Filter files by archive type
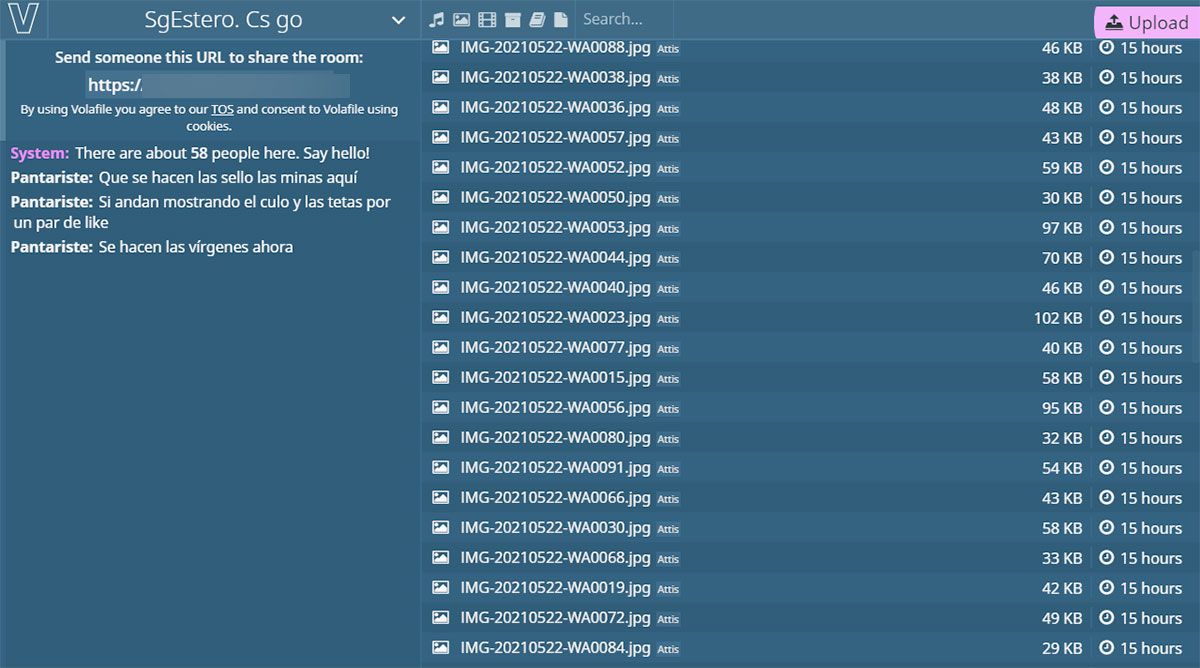This screenshot has height=668, width=1200. pos(512,20)
